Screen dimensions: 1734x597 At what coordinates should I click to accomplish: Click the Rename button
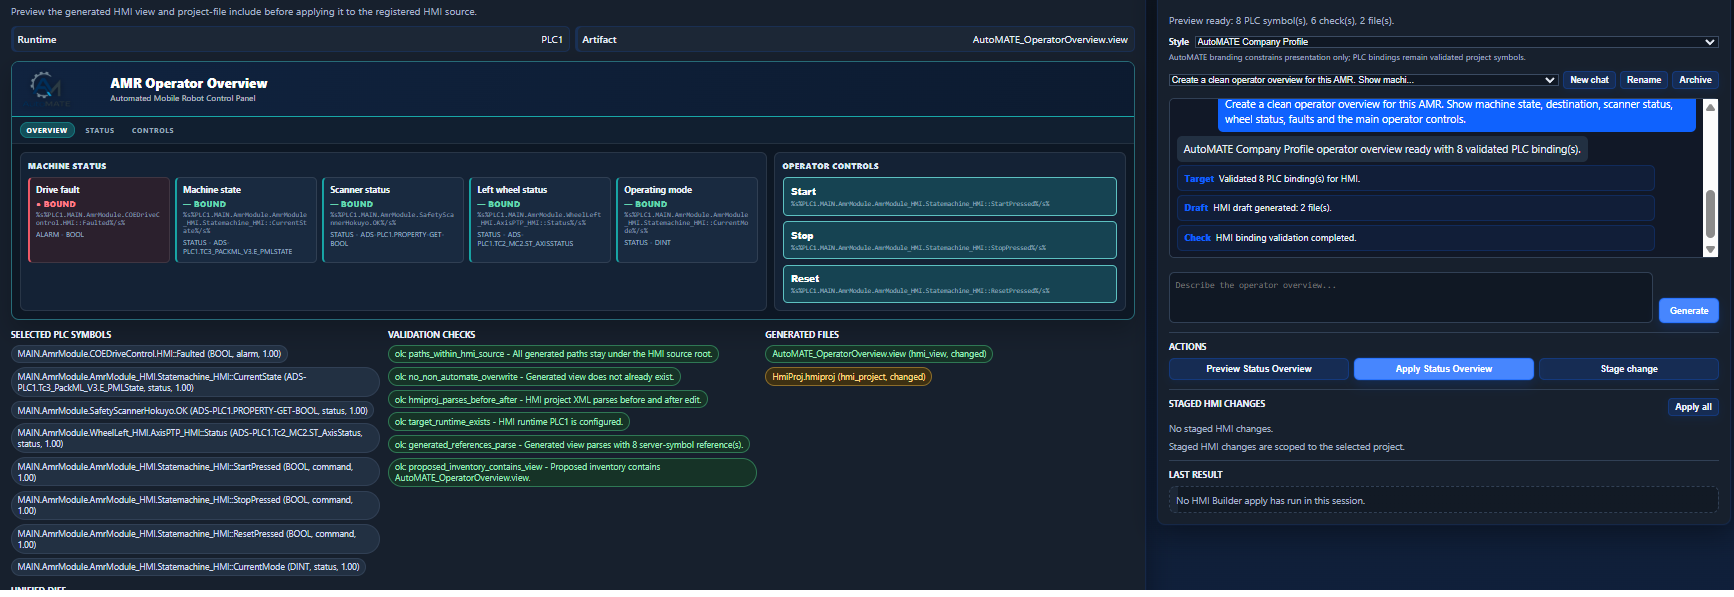(x=1643, y=80)
